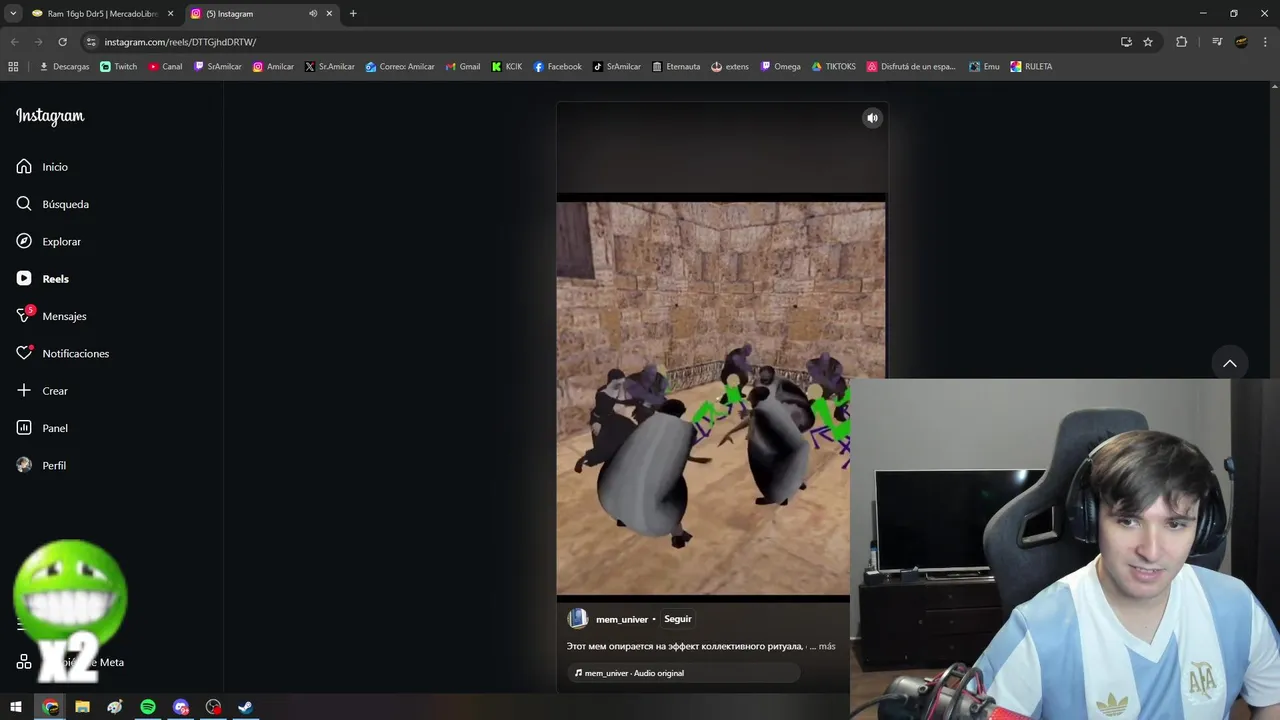This screenshot has height=720, width=1280.
Task: Open a new browser tab
Action: 353,14
